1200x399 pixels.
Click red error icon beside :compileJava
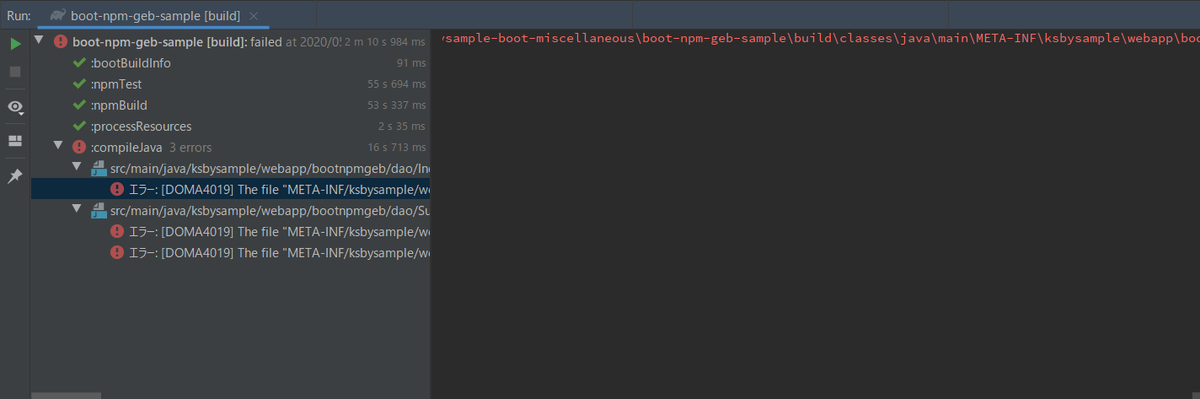[79, 147]
